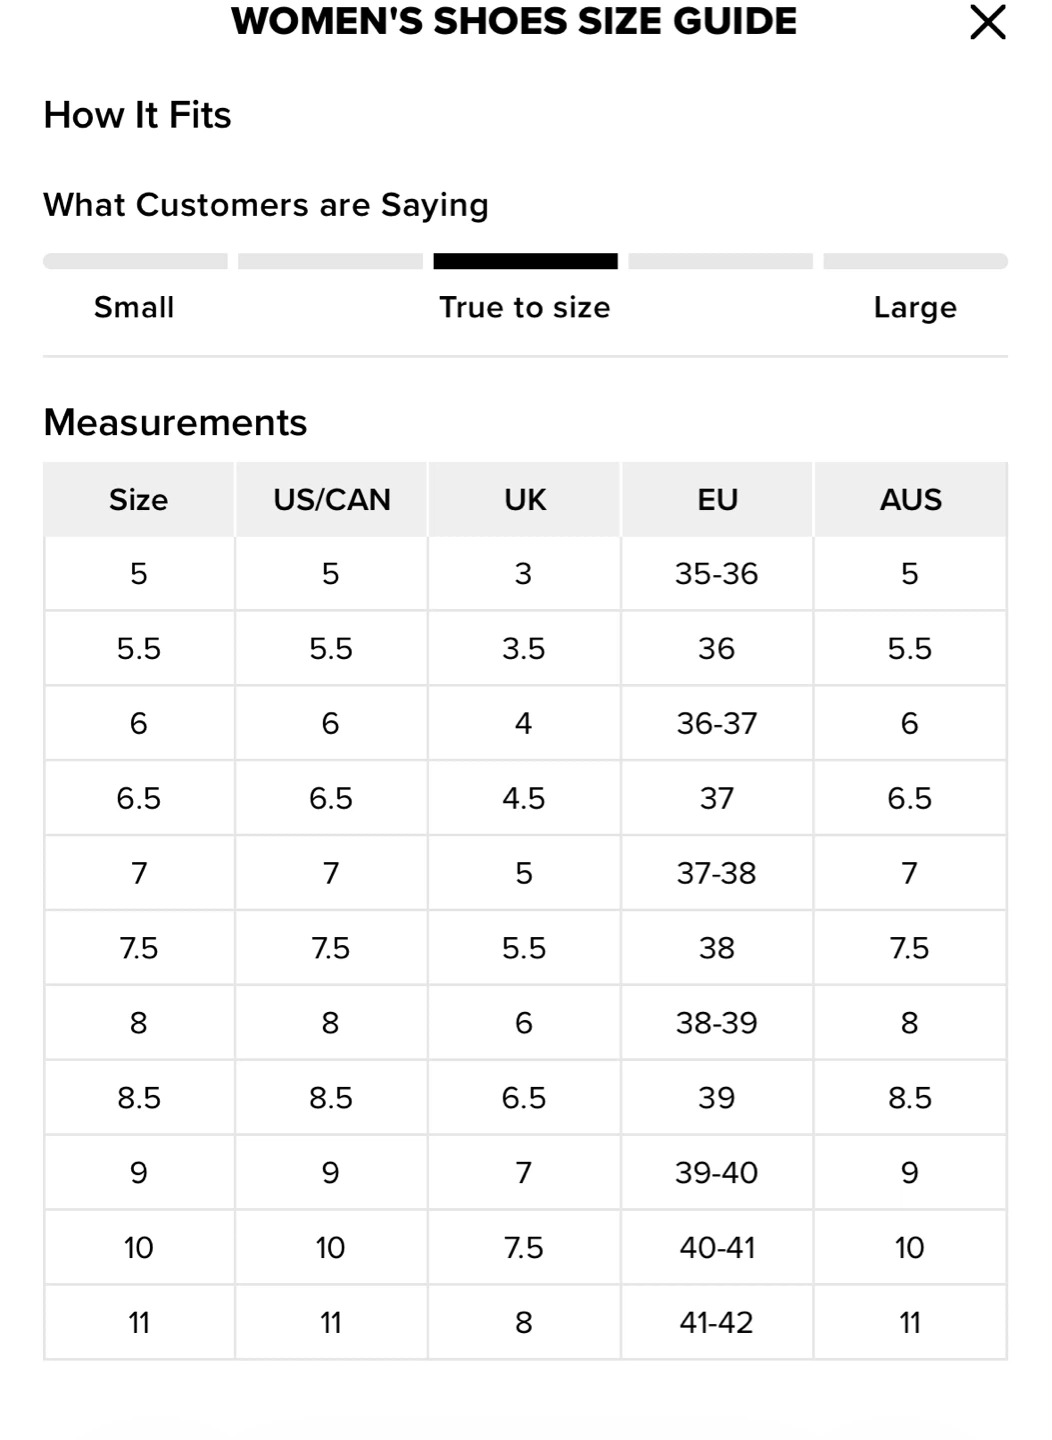Click the Small fit bar segment
Image resolution: width=1052 pixels, height=1440 pixels.
pyautogui.click(x=135, y=261)
